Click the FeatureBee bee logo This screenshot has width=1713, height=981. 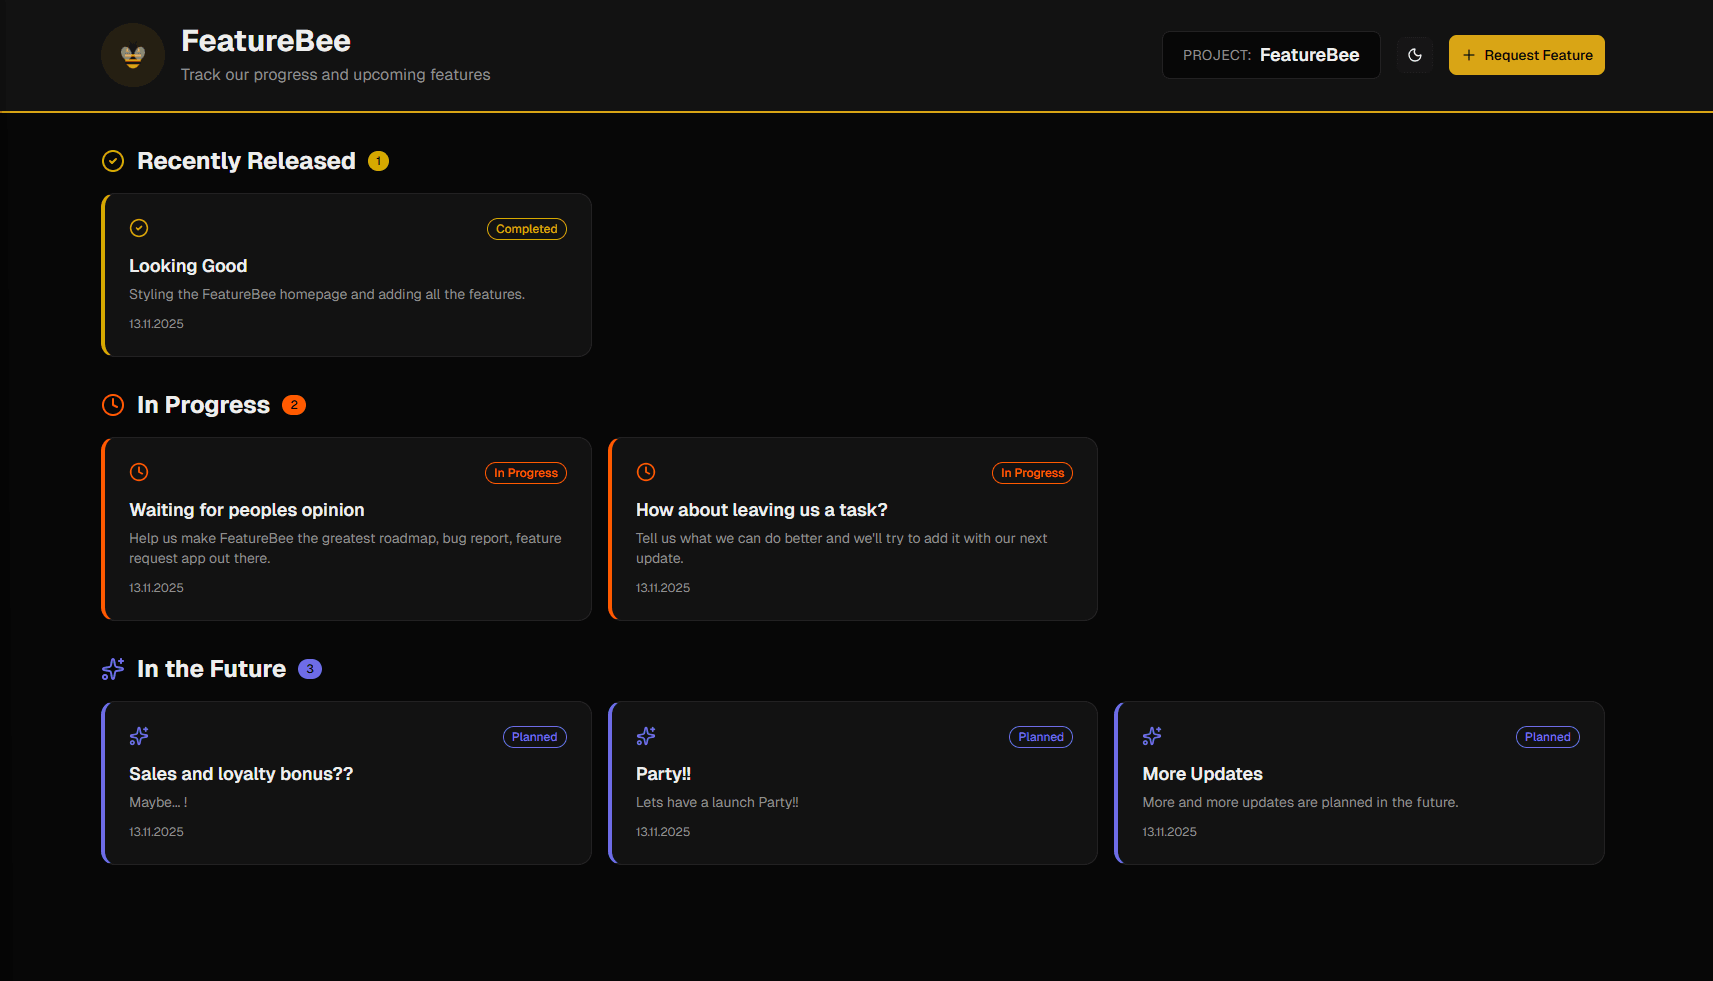[132, 55]
